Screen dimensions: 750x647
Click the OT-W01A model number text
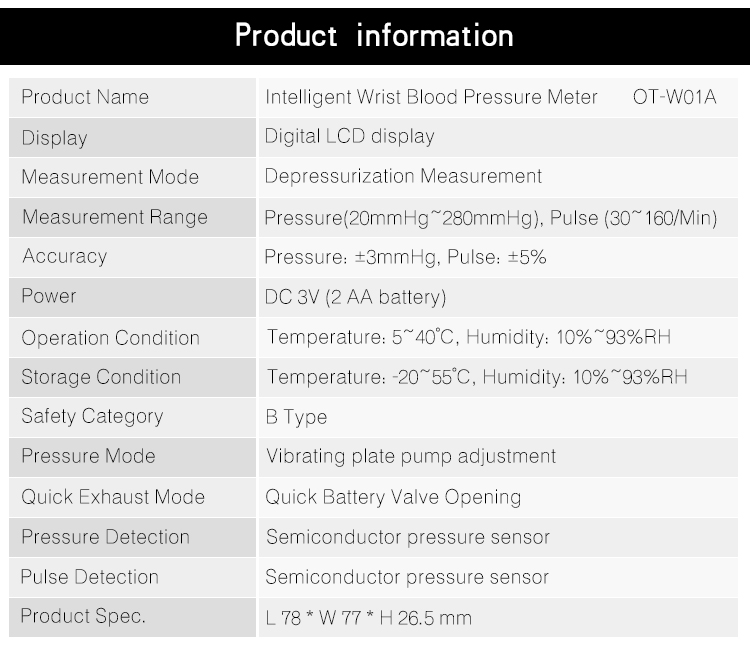click(674, 97)
